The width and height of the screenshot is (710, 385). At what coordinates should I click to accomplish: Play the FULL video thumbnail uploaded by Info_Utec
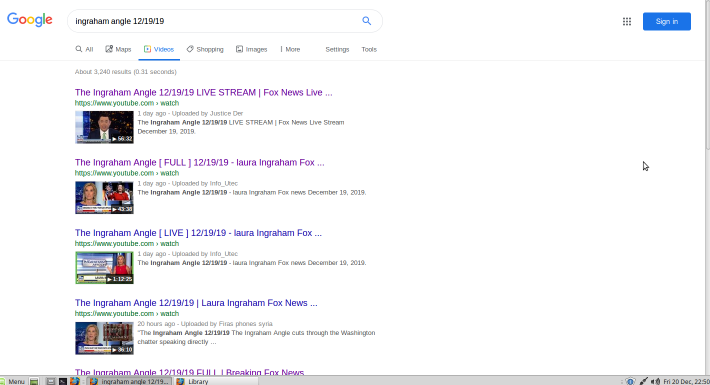point(104,197)
